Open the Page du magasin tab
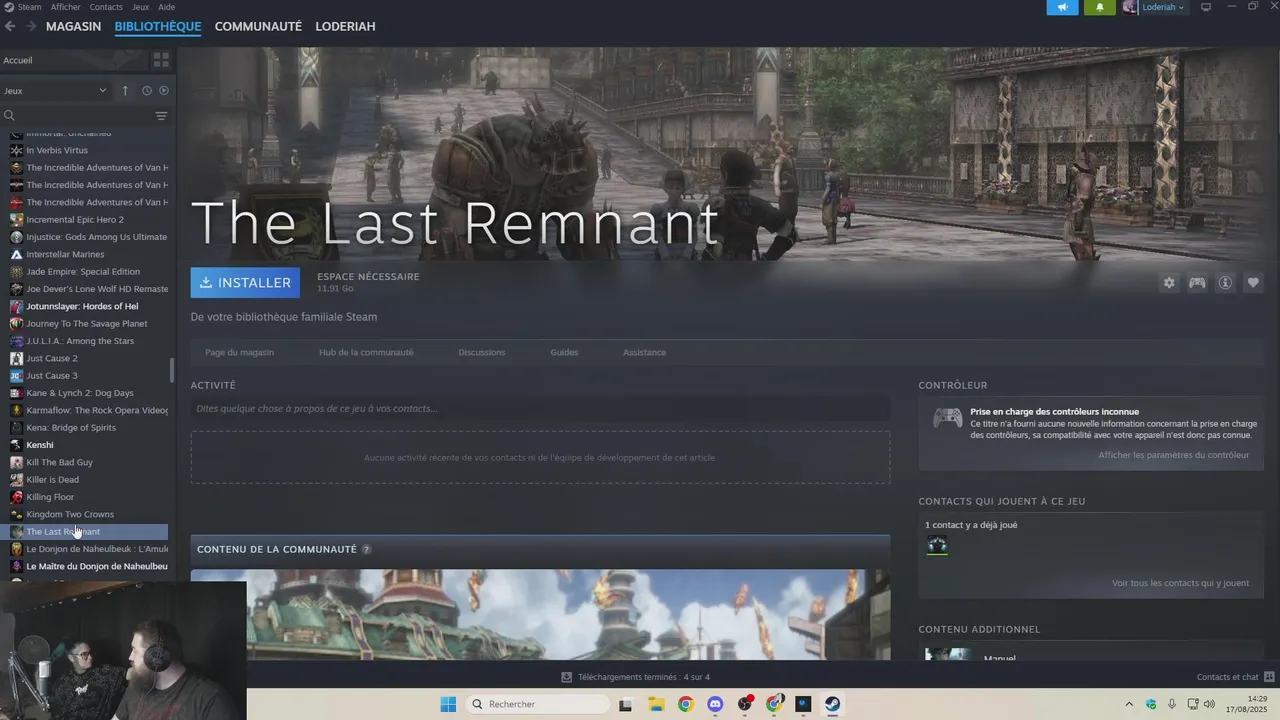 point(239,352)
